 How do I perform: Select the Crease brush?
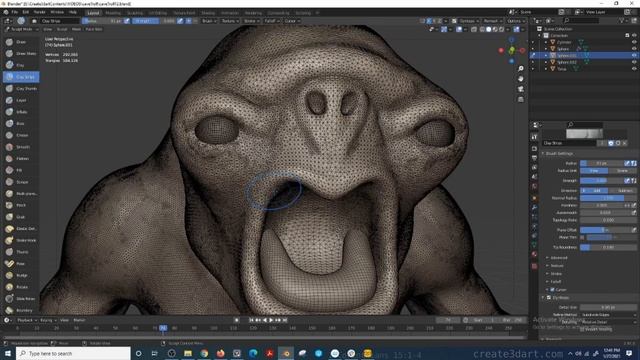[x=21, y=135]
